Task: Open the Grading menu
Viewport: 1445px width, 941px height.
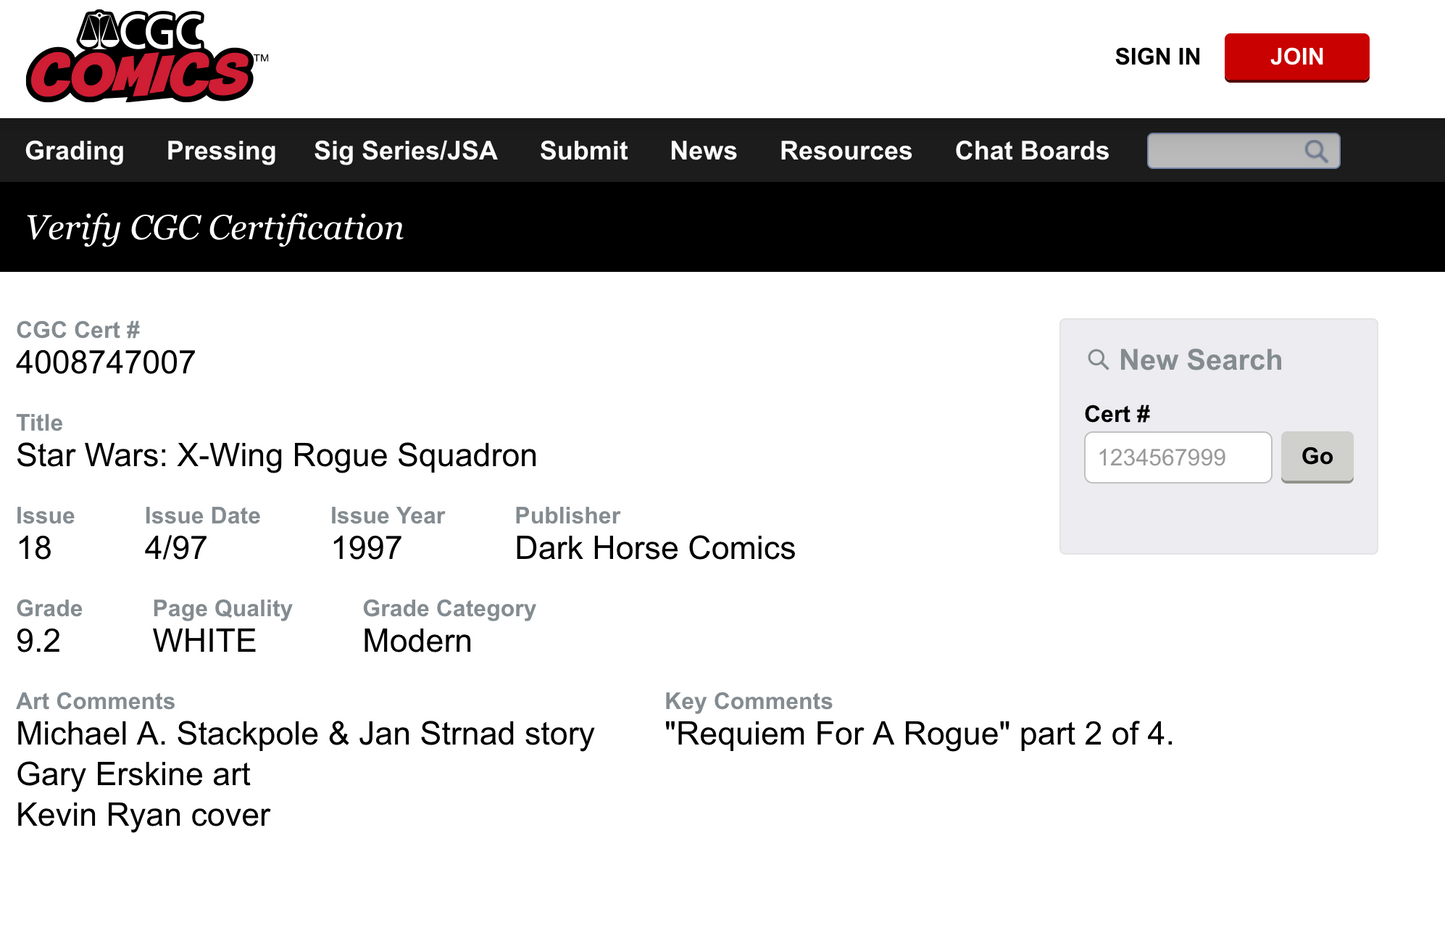Action: click(x=75, y=151)
